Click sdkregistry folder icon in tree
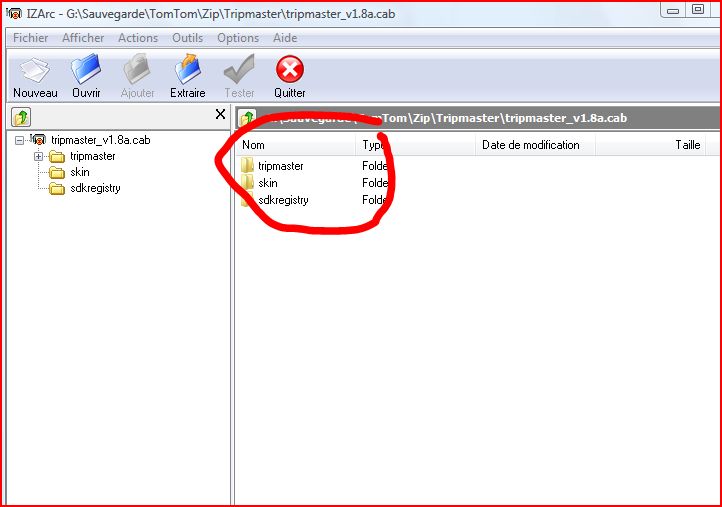Screen dimensions: 722x507 (57, 188)
